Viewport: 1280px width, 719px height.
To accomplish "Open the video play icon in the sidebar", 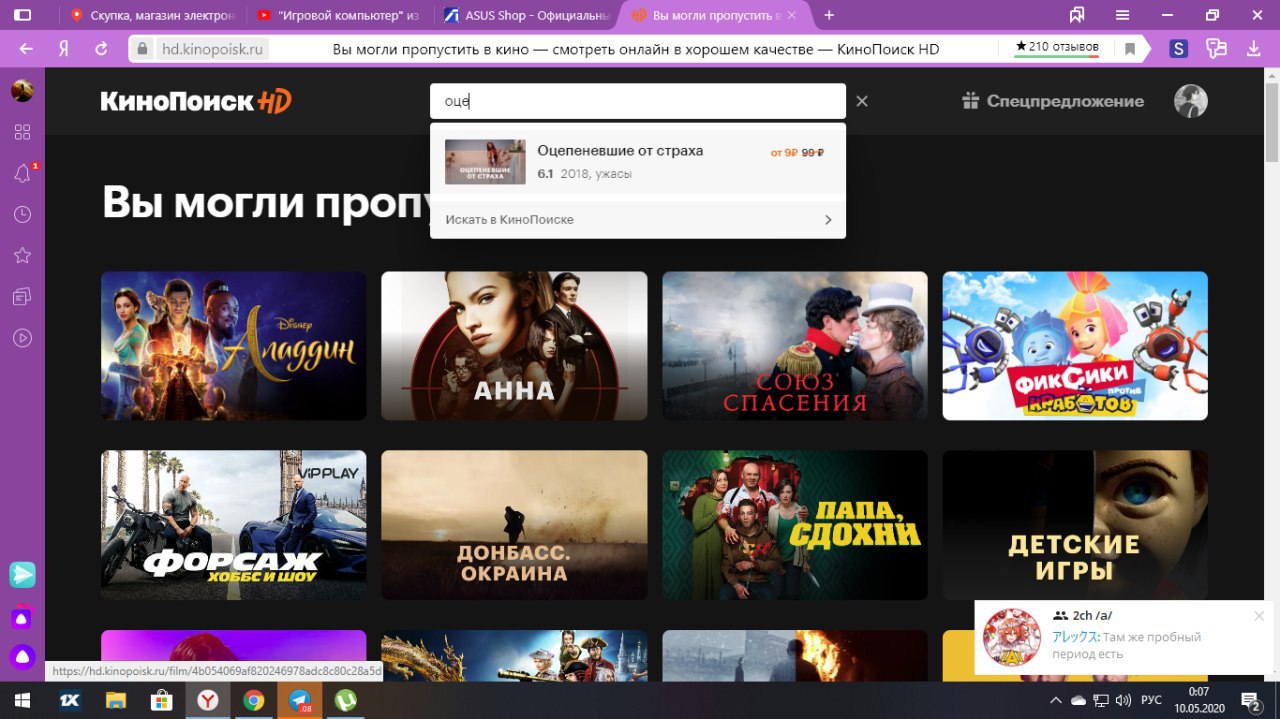I will pos(22,338).
